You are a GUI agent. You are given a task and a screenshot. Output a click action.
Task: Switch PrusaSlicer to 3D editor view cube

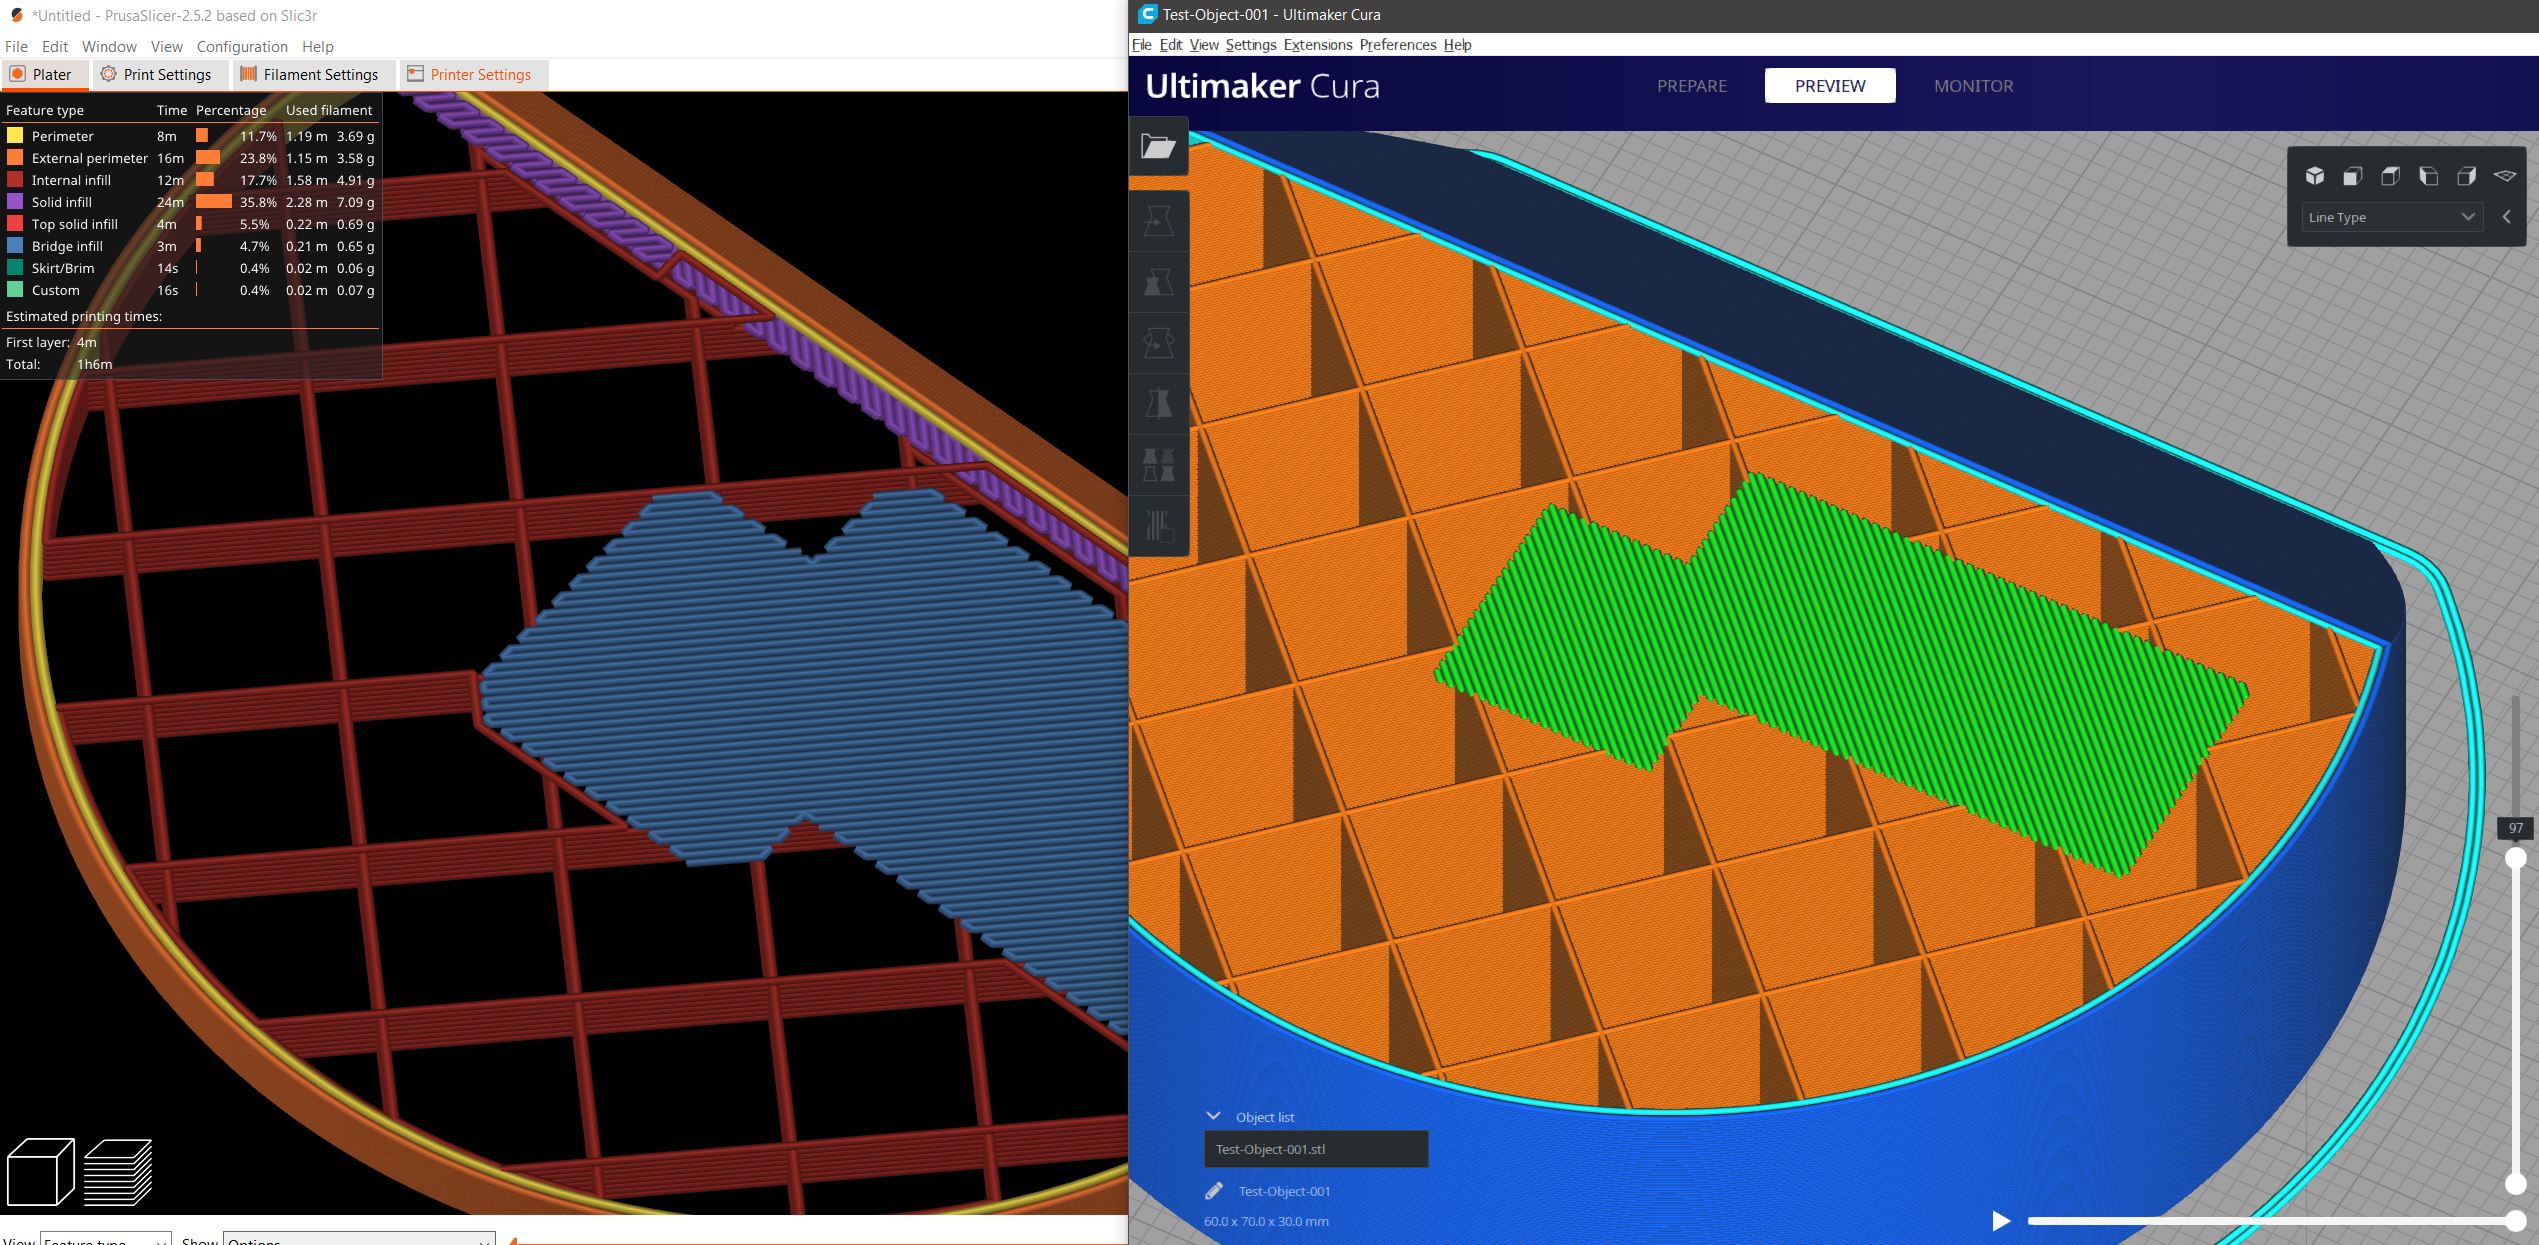[41, 1172]
